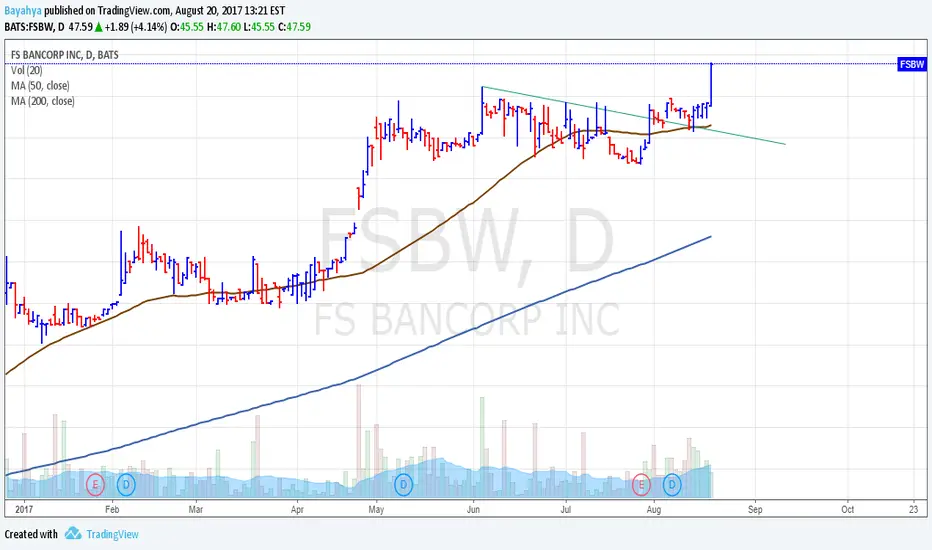Viewport: 932px width, 550px height.
Task: Click the blue 200-day moving average line
Action: coord(357,378)
